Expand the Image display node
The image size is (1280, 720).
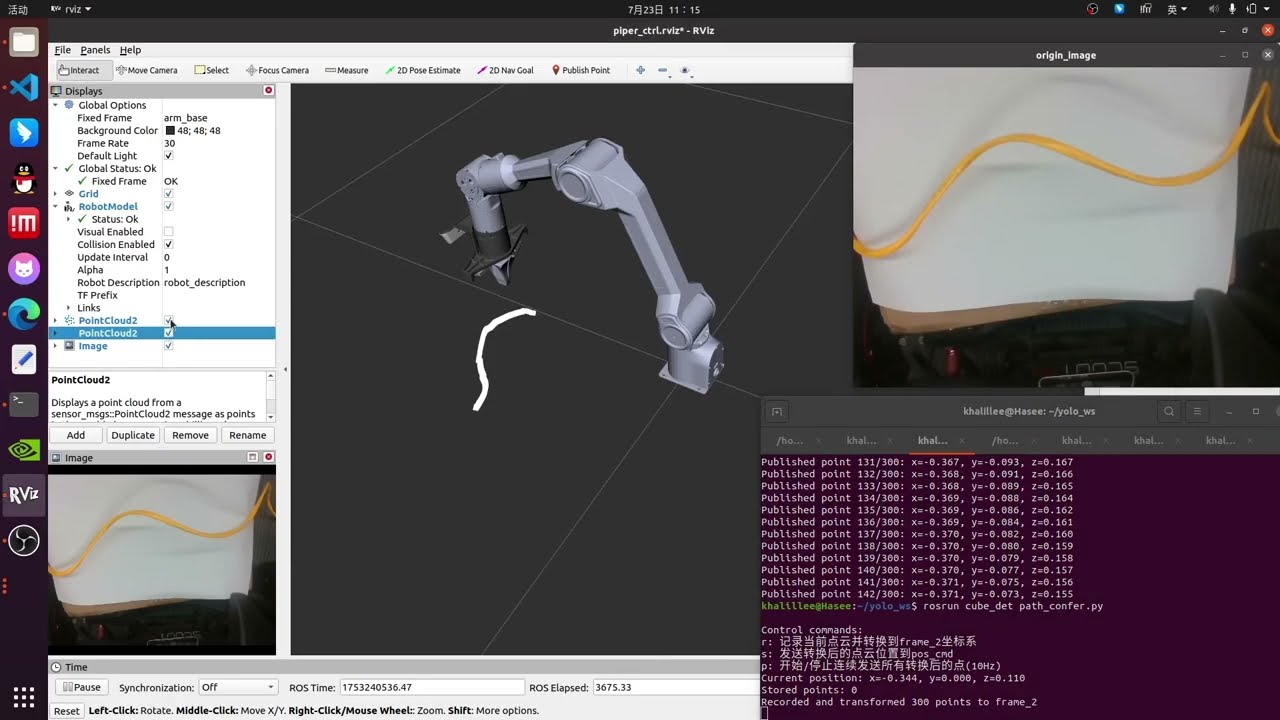(x=56, y=346)
